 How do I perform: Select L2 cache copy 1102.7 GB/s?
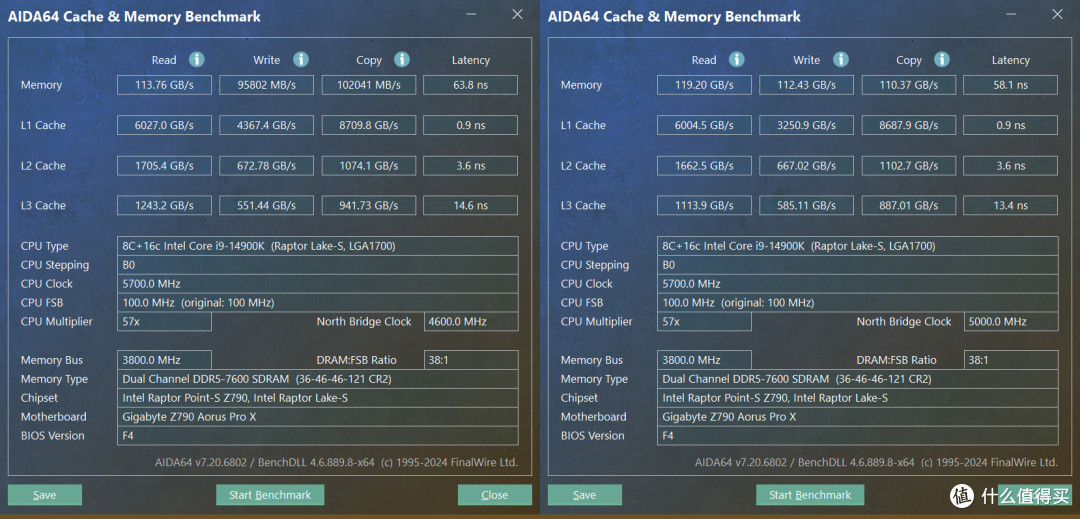click(x=908, y=166)
